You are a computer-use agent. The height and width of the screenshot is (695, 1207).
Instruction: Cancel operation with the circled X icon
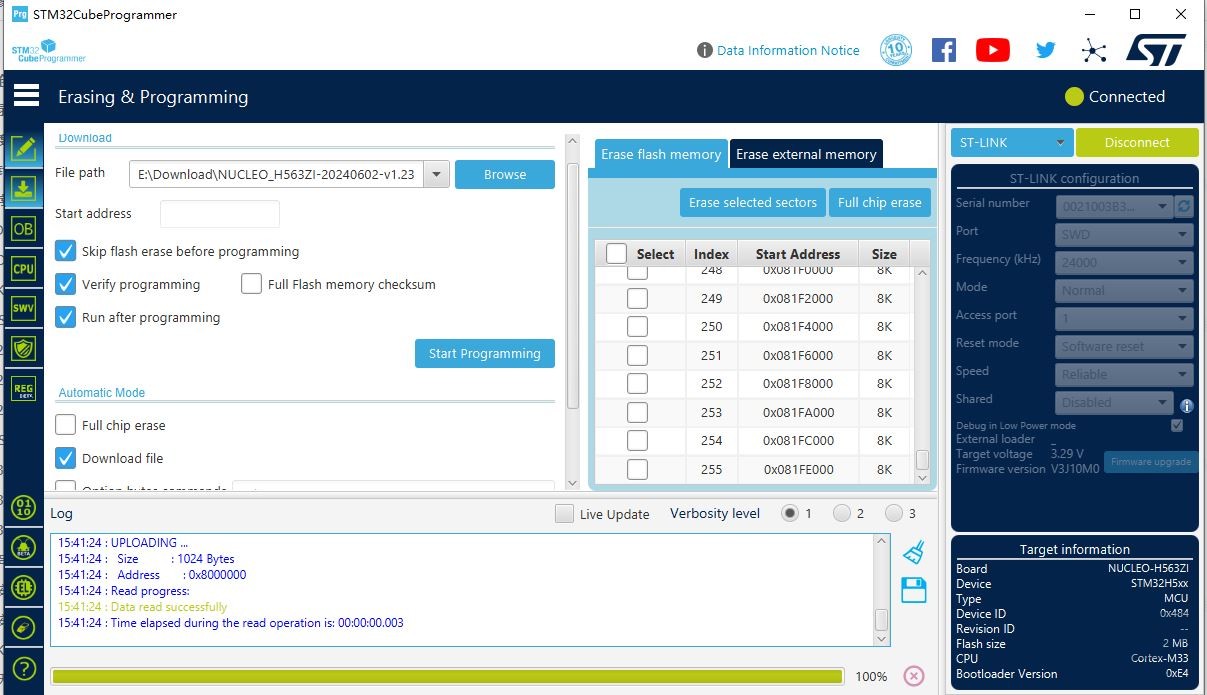914,676
